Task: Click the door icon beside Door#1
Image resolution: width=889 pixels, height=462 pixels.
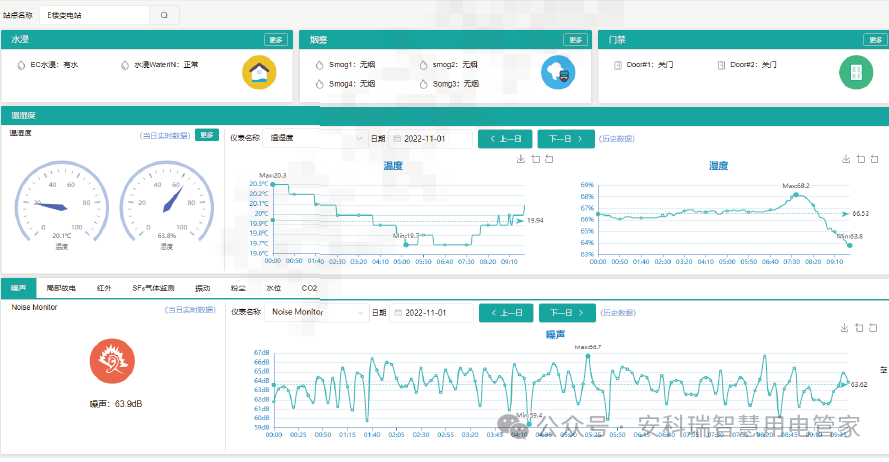Action: [618, 65]
